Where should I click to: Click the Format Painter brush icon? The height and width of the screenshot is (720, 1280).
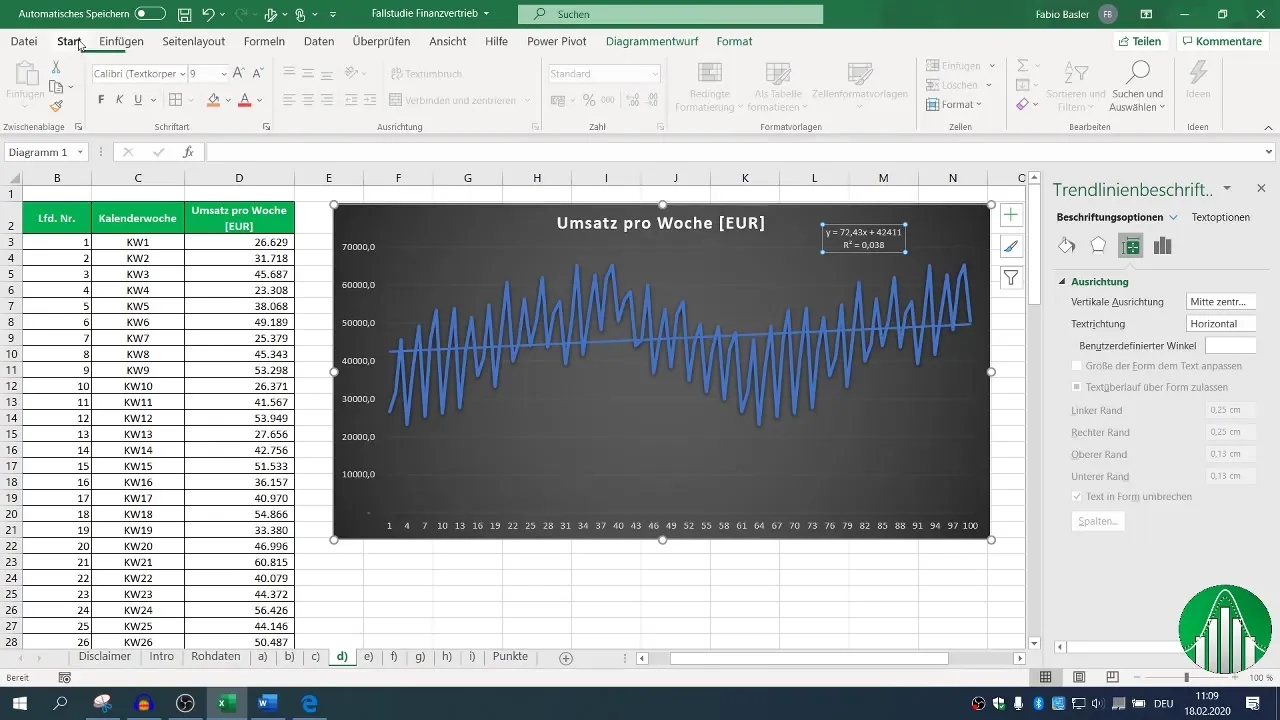pyautogui.click(x=56, y=106)
